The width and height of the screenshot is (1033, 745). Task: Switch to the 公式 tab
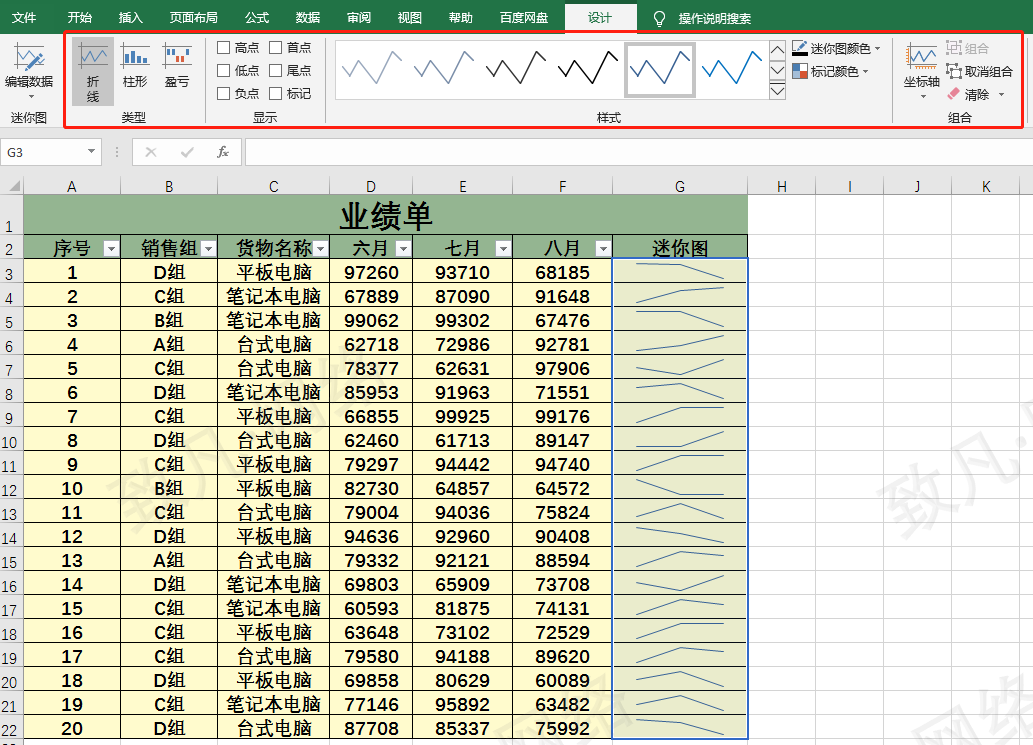coord(257,18)
